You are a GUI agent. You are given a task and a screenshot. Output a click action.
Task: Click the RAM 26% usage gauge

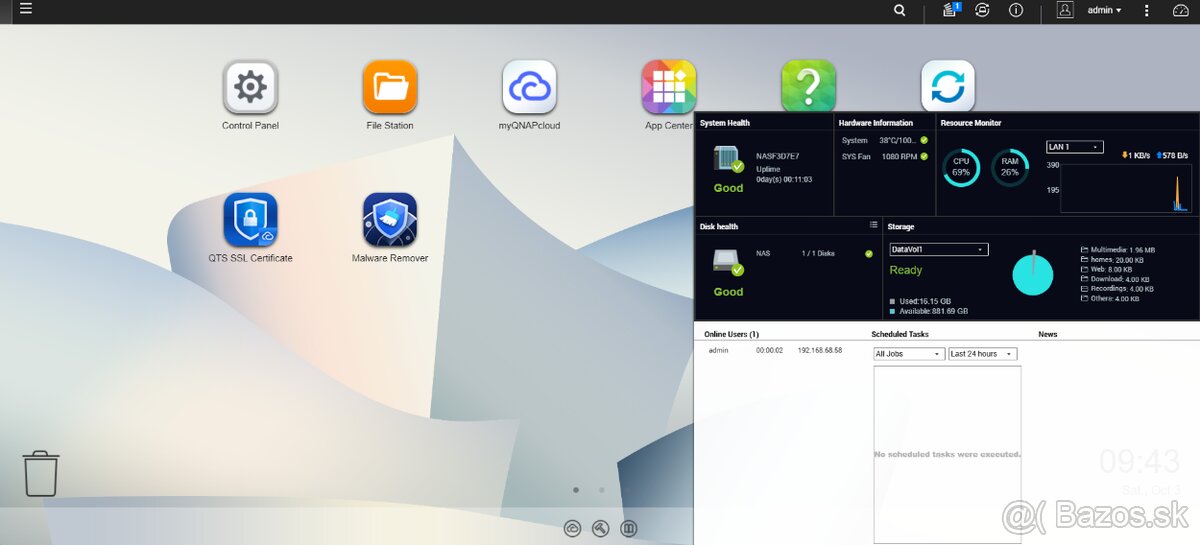pos(1010,167)
